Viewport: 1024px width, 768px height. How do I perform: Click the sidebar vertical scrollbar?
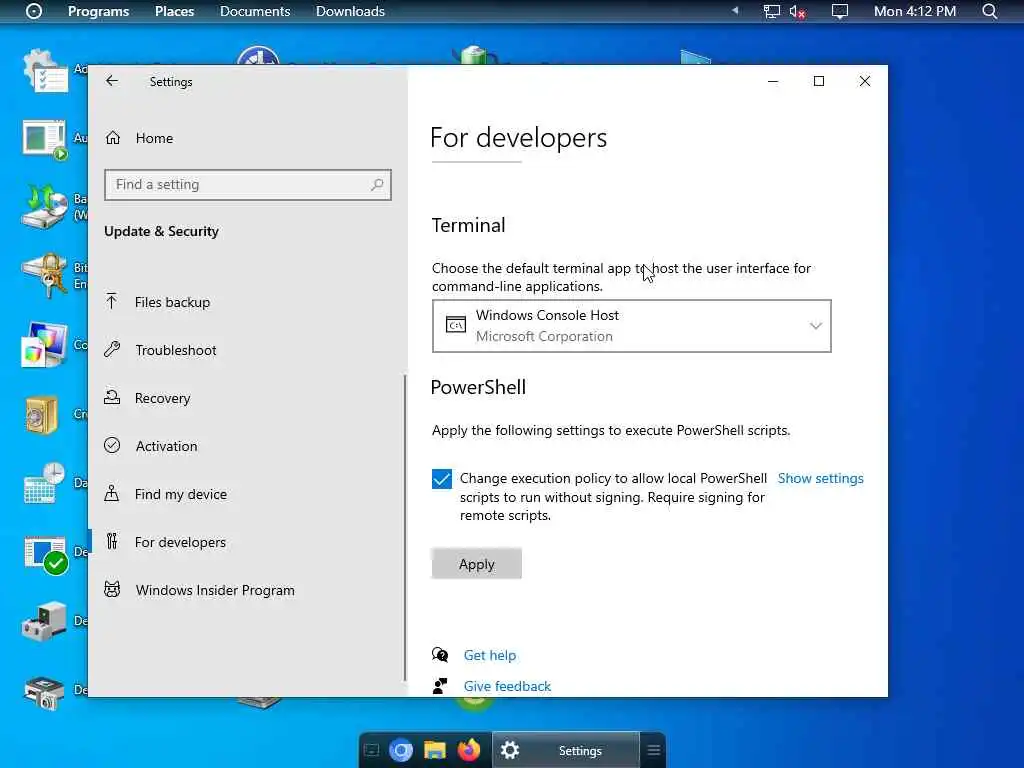coord(405,528)
